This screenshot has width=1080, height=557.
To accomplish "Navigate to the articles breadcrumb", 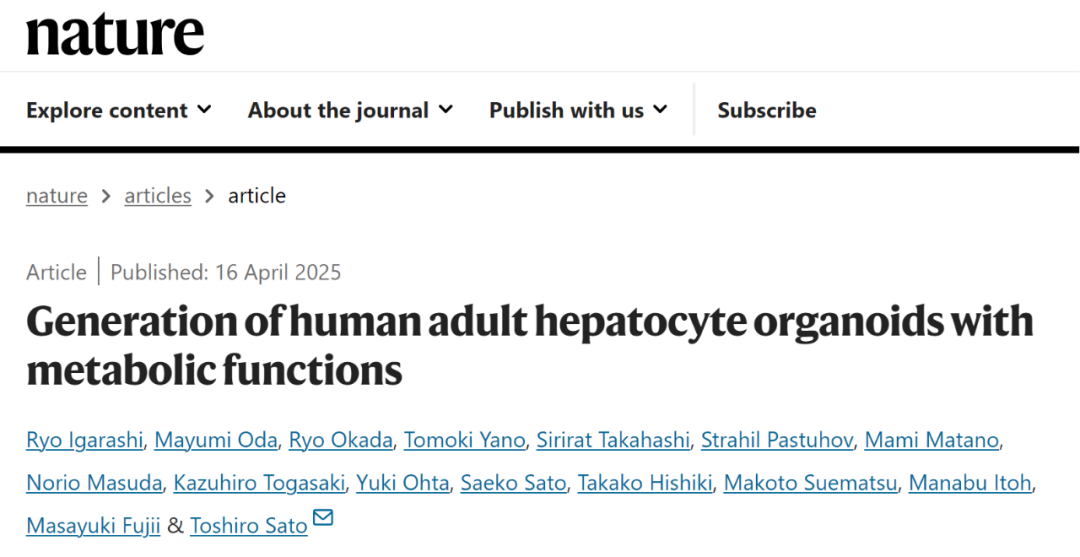I will click(157, 196).
